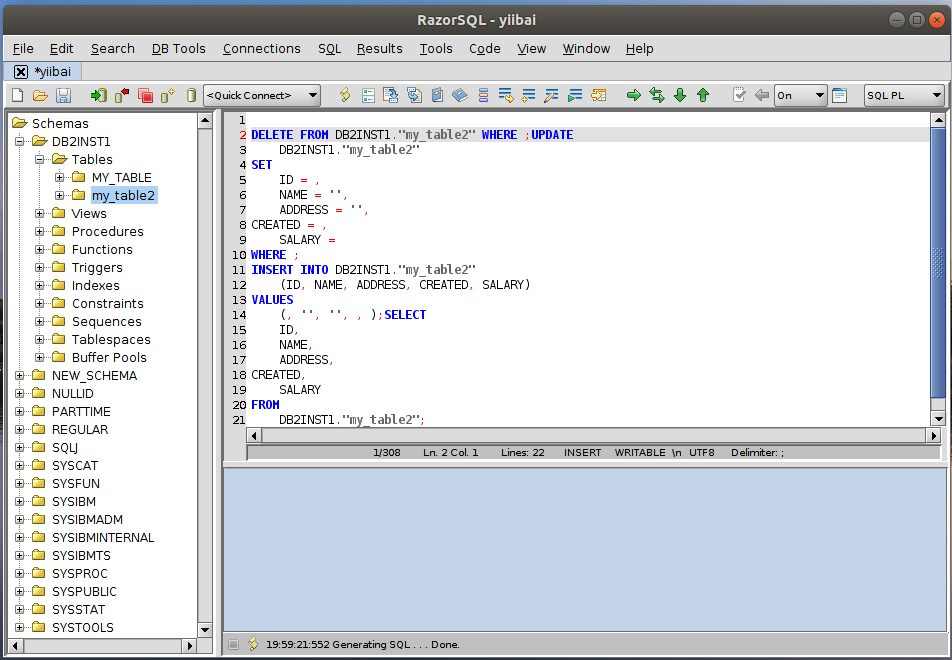The image size is (952, 660).
Task: Click the Open File folder icon
Action: click(x=40, y=95)
